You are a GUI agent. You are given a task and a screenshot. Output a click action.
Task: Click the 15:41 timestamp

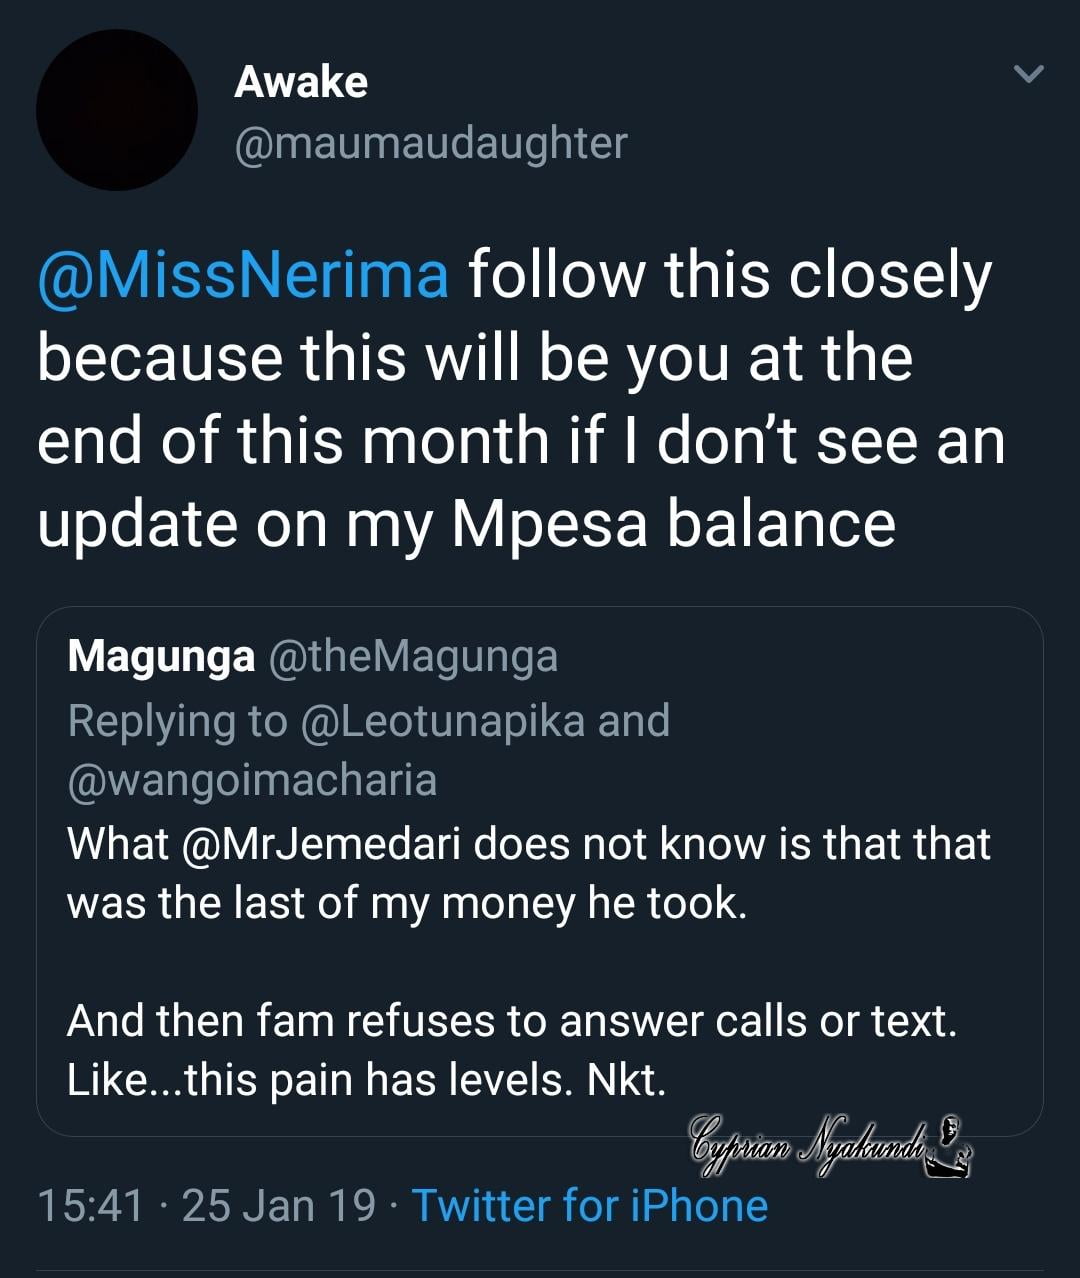tap(91, 1205)
